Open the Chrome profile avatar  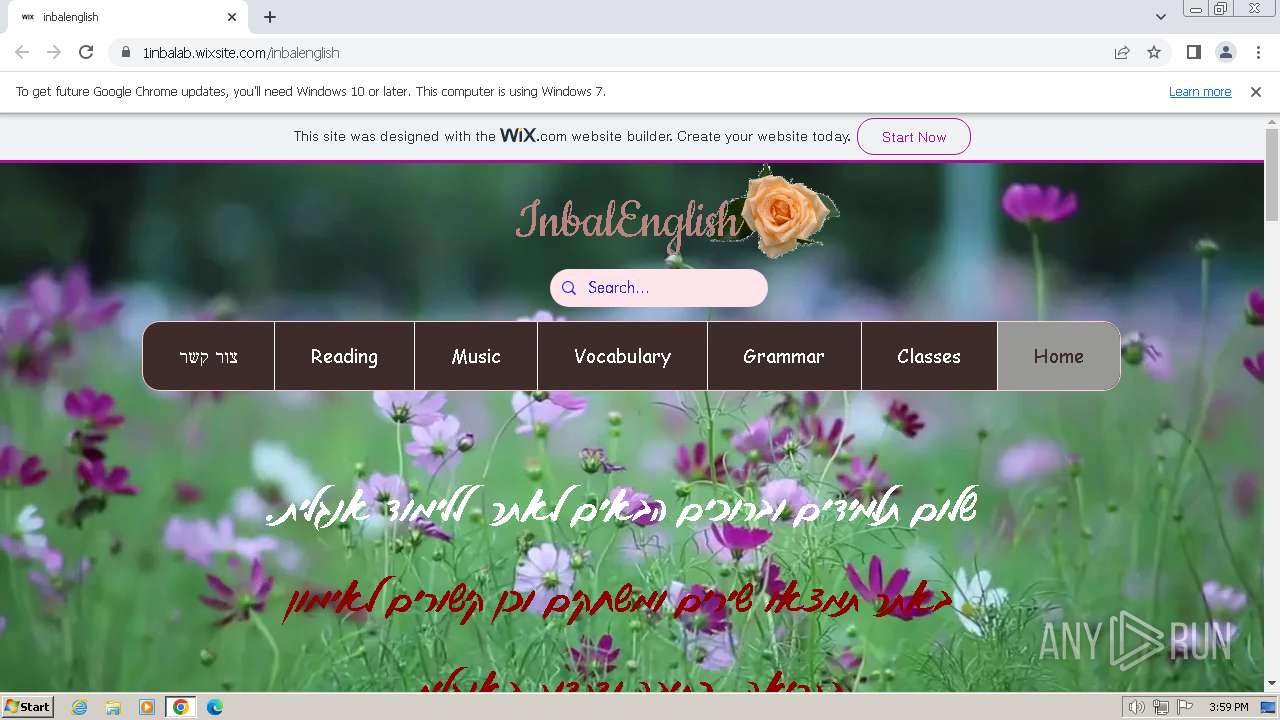(1225, 52)
